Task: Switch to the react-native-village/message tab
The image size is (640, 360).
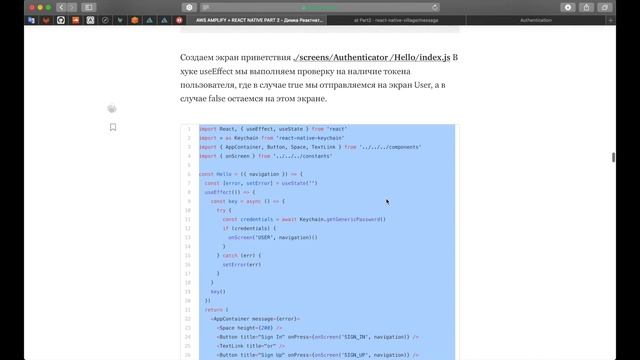Action: pos(396,20)
